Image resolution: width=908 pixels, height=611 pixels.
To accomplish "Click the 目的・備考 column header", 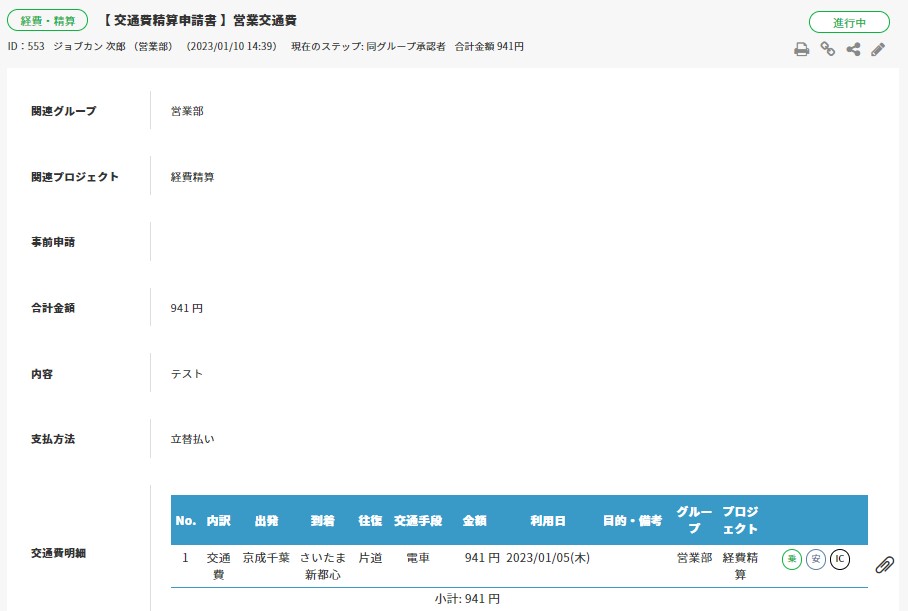I will 632,521.
